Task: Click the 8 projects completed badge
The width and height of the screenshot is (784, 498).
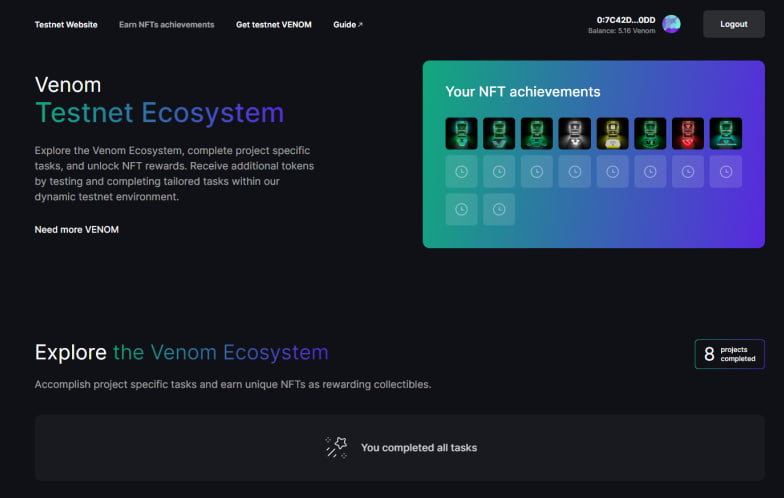Action: [x=730, y=354]
